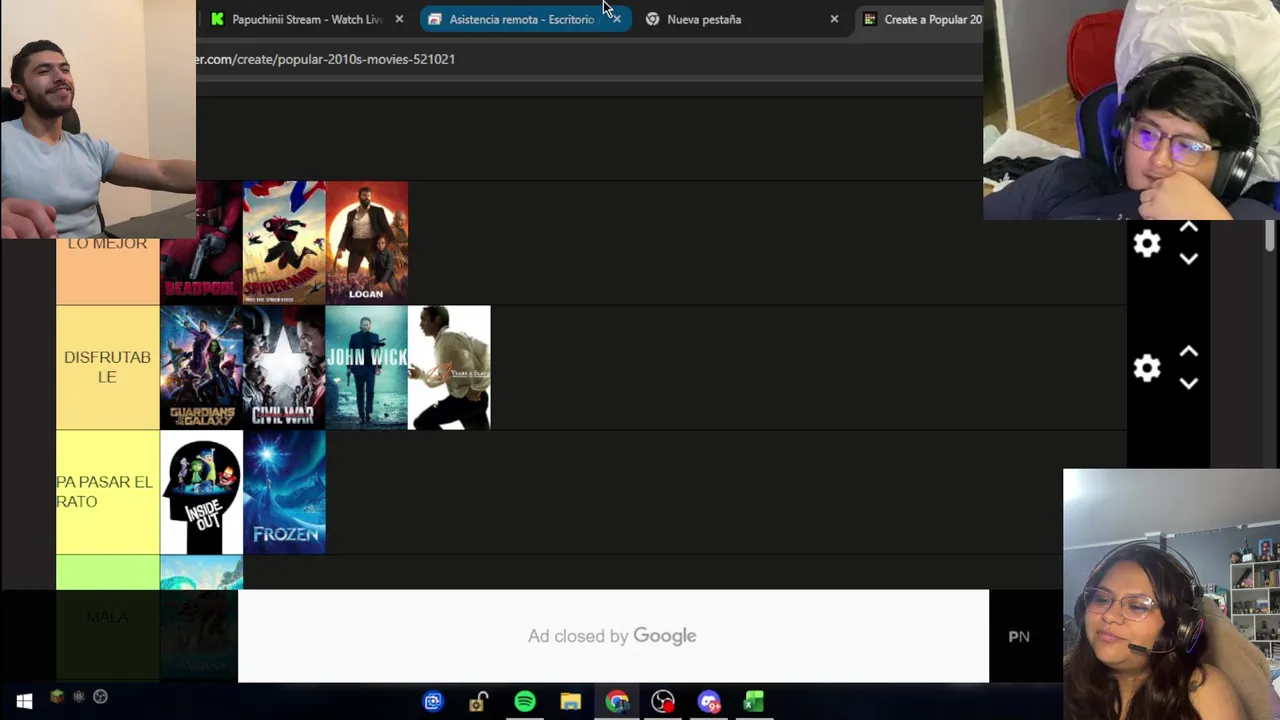Open File Explorer from the taskbar

click(571, 702)
